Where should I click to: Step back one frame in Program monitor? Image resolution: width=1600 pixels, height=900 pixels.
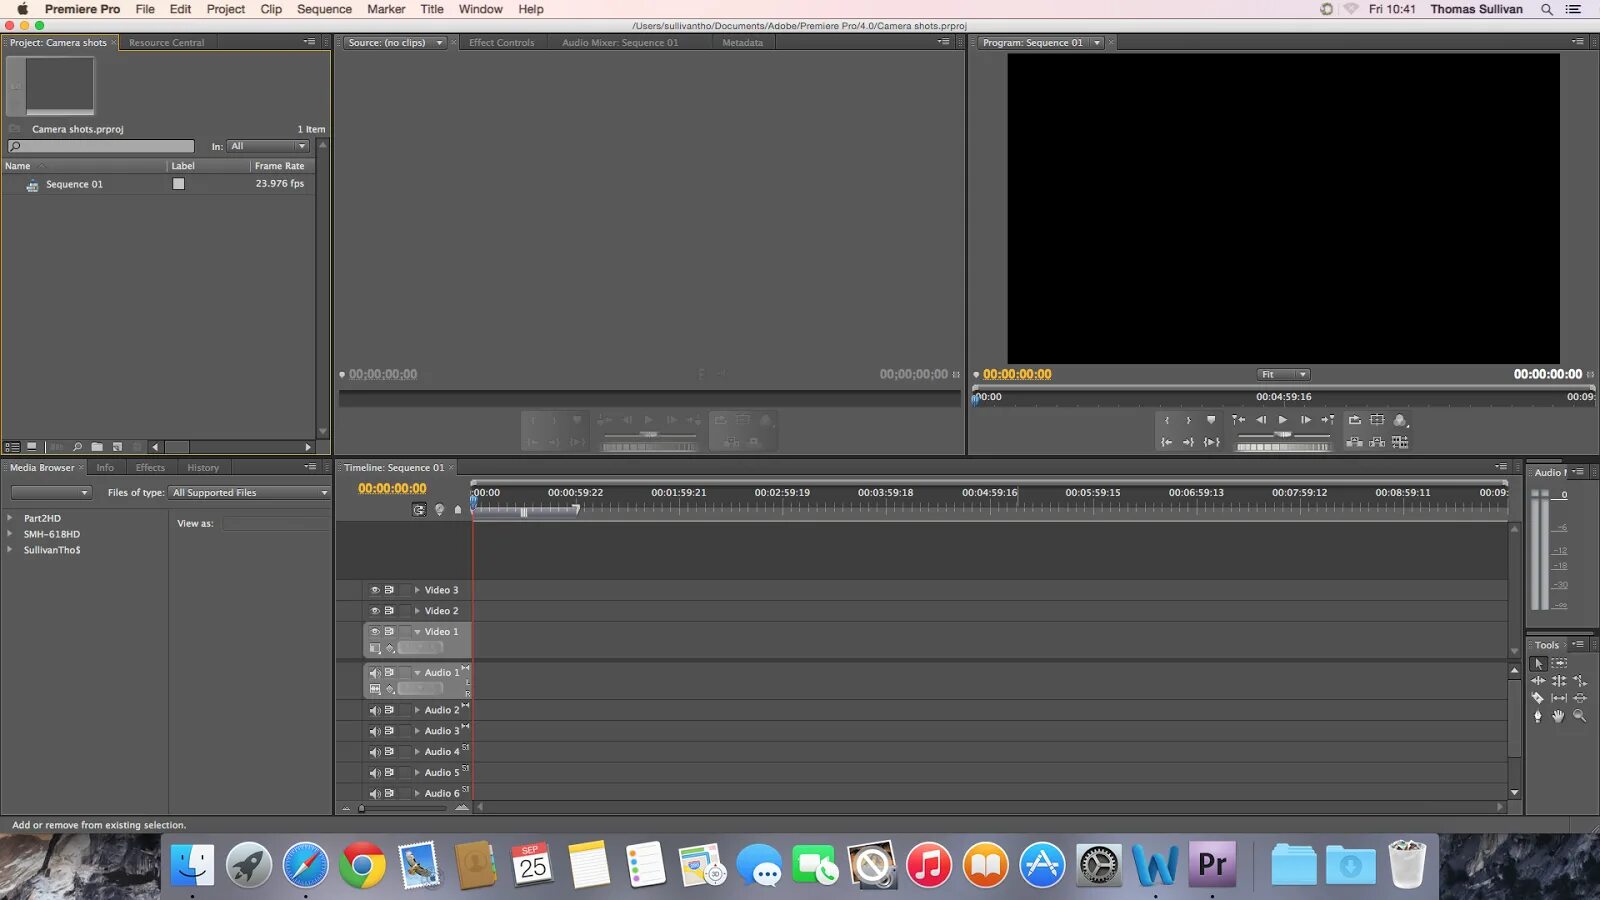(x=1261, y=420)
